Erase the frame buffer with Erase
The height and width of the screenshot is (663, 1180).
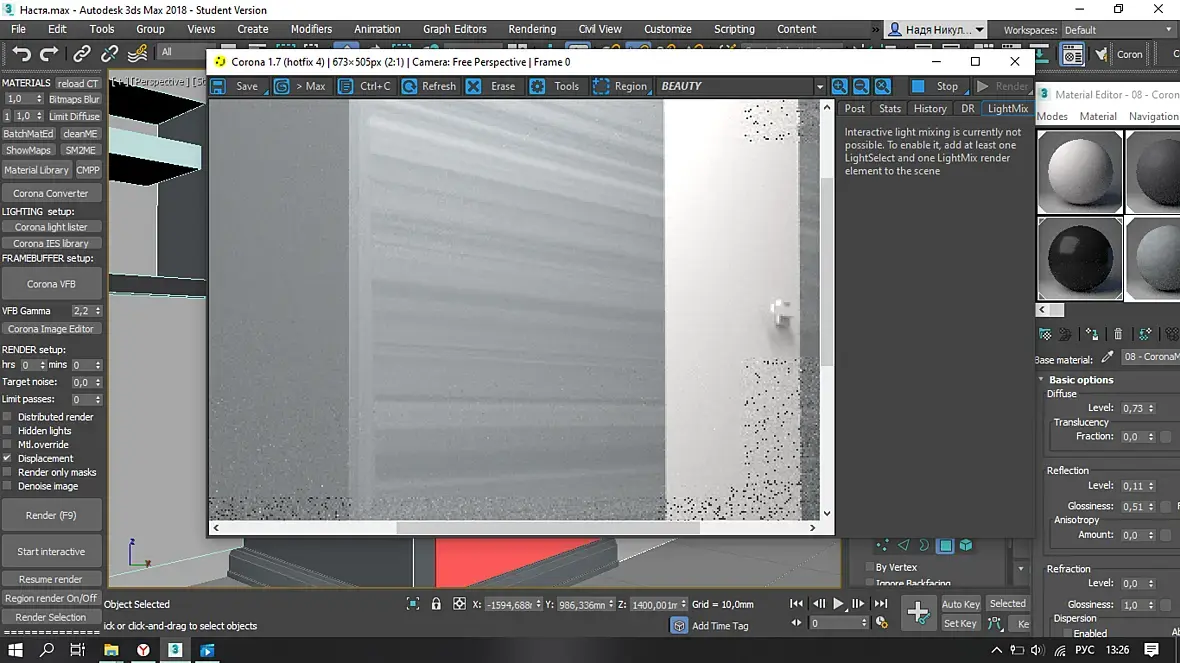click(x=492, y=86)
